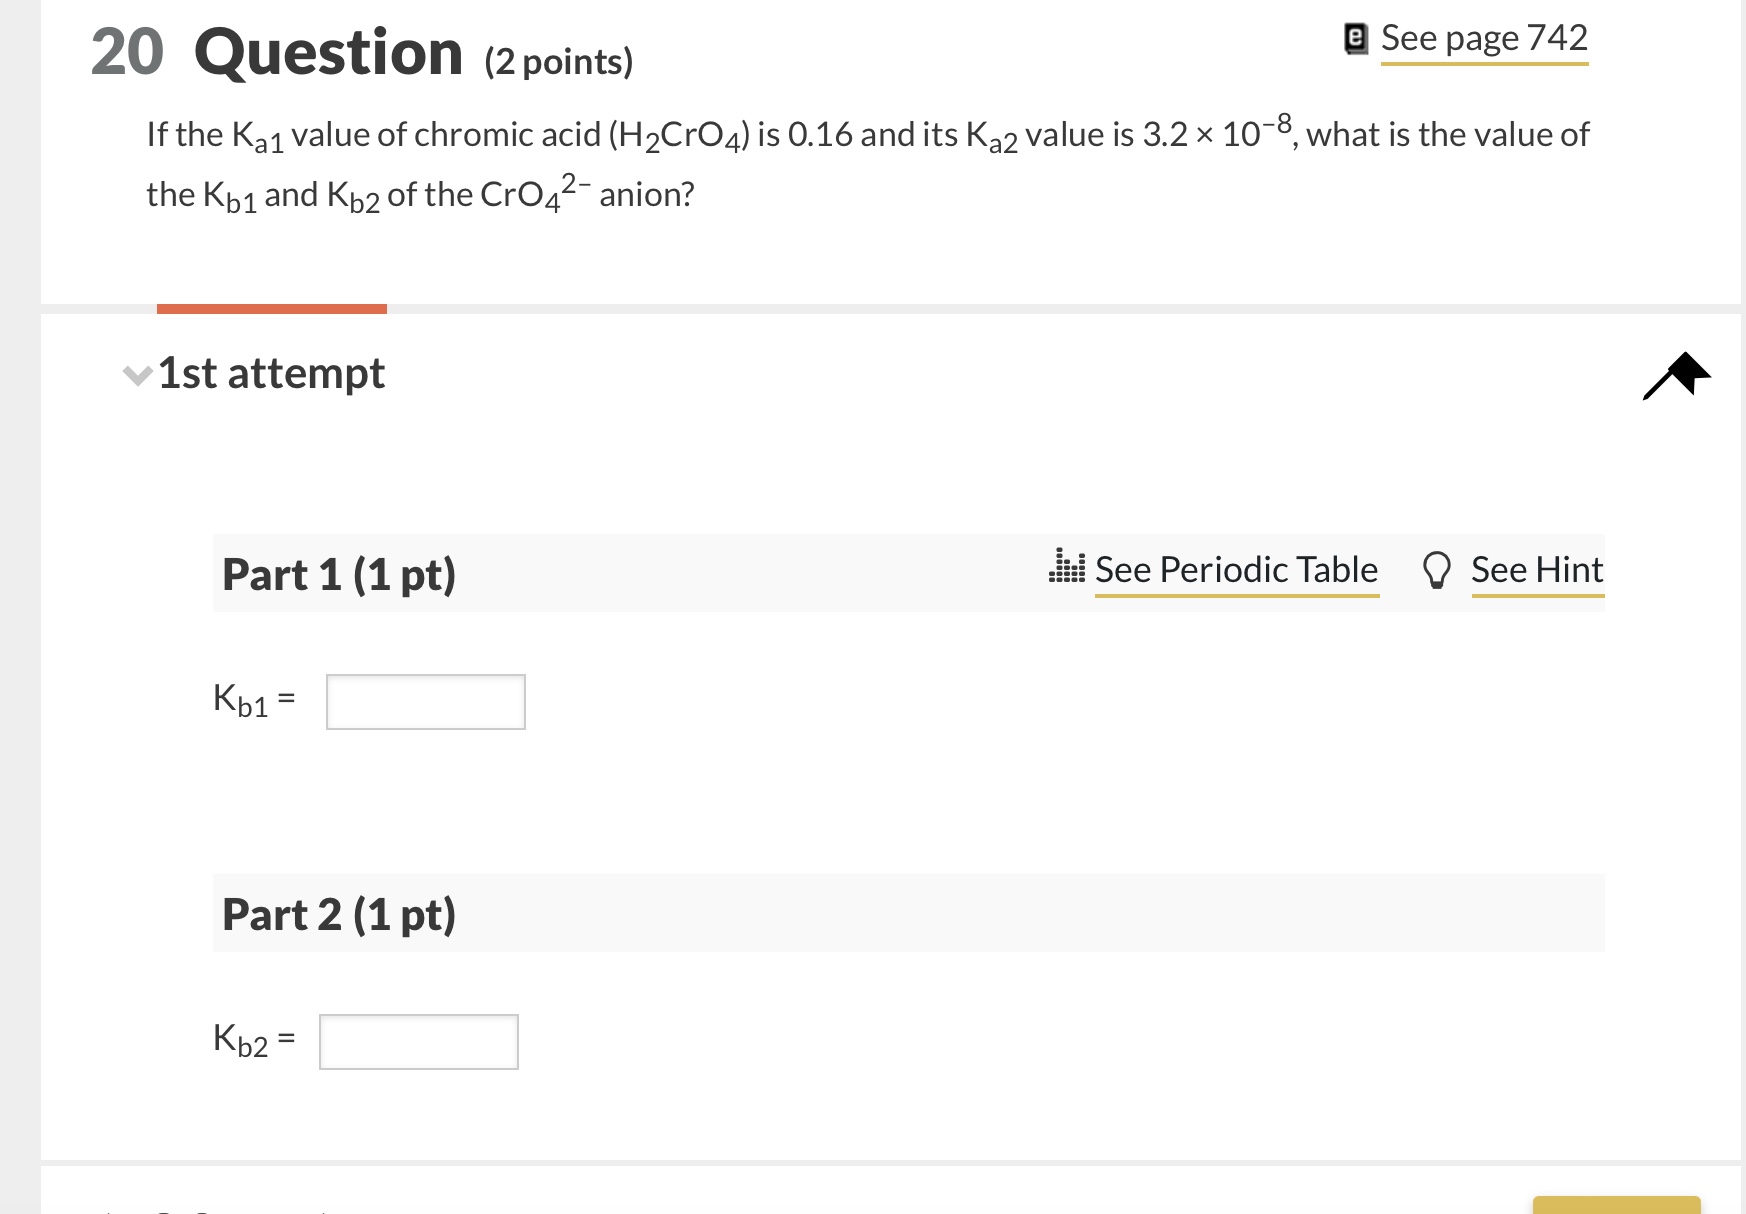This screenshot has width=1746, height=1214.
Task: Open the See page 742 link
Action: coord(1484,39)
